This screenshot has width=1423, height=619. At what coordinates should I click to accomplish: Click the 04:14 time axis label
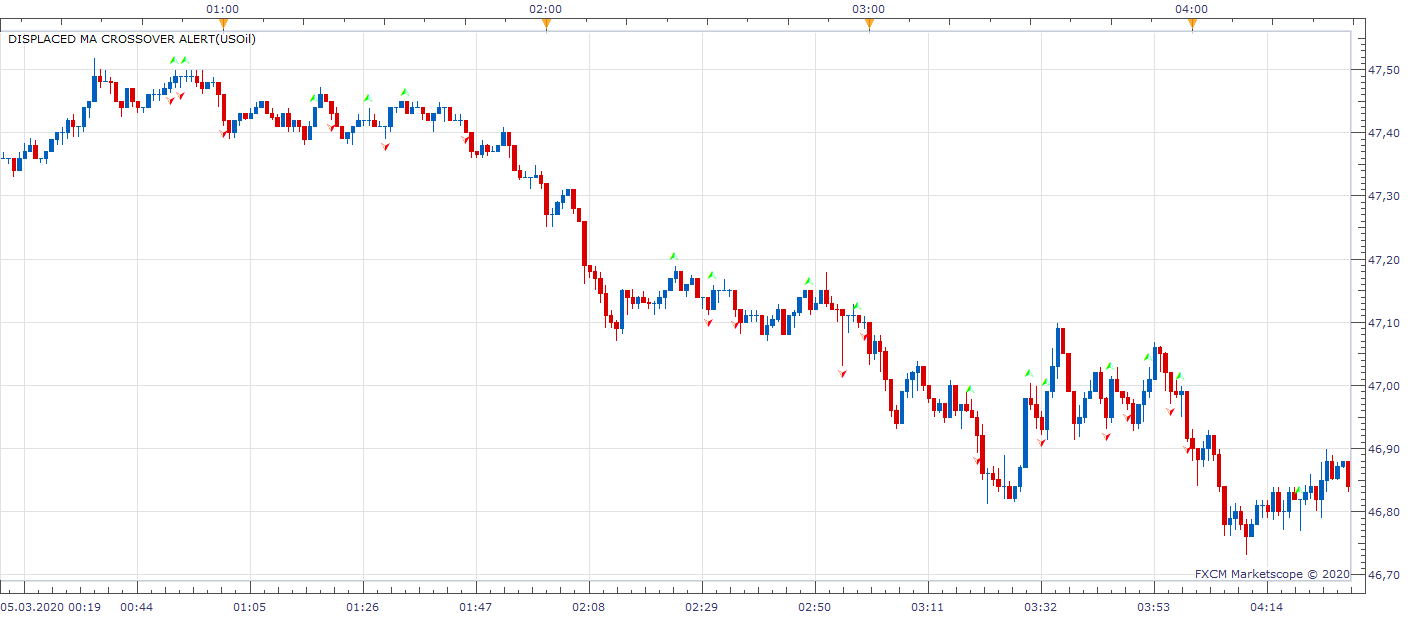point(1267,607)
